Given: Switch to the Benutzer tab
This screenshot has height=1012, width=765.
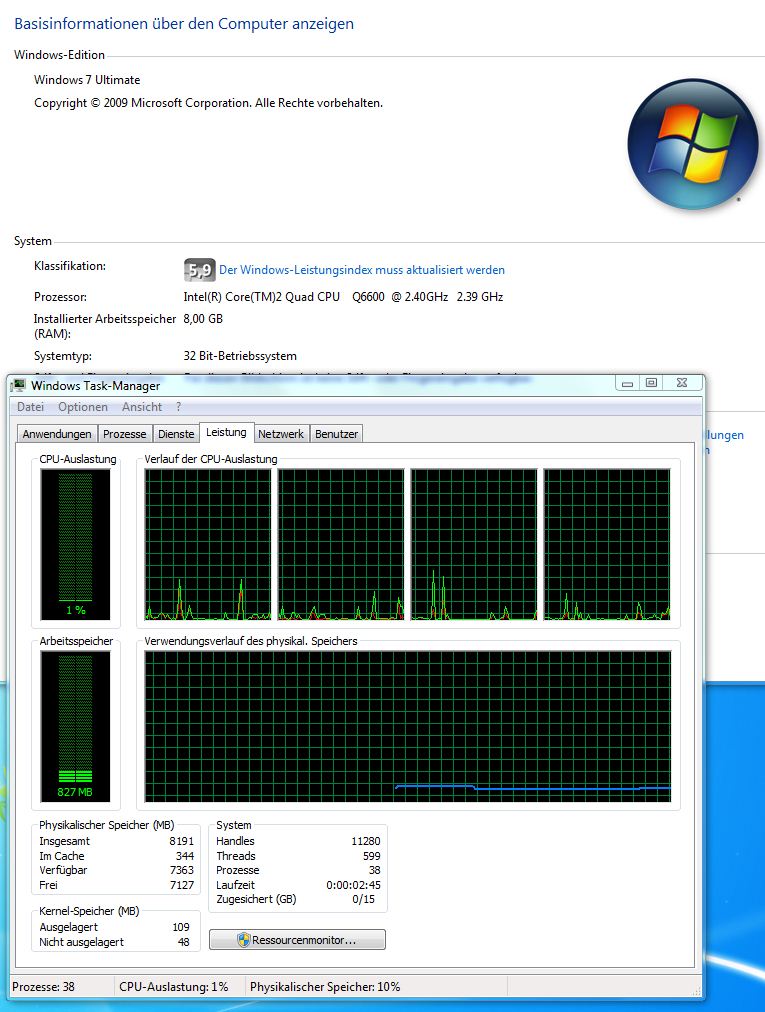Looking at the screenshot, I should pos(336,434).
